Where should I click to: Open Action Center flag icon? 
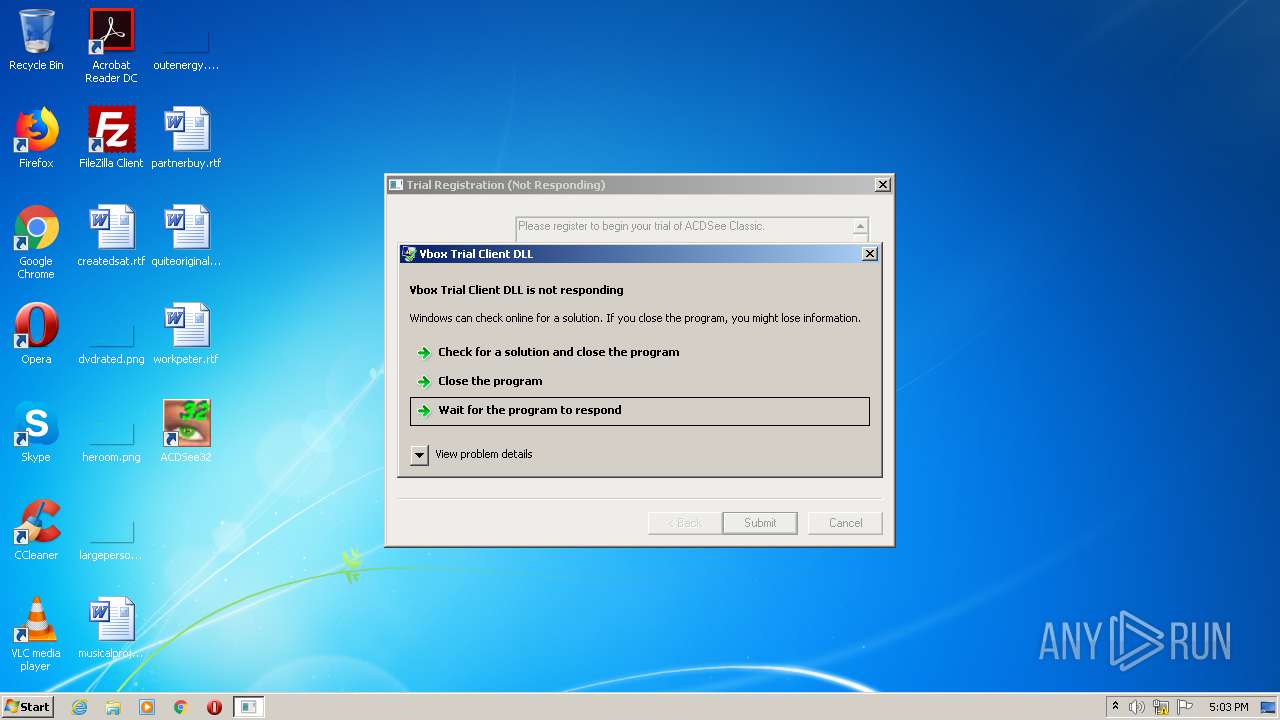1185,707
